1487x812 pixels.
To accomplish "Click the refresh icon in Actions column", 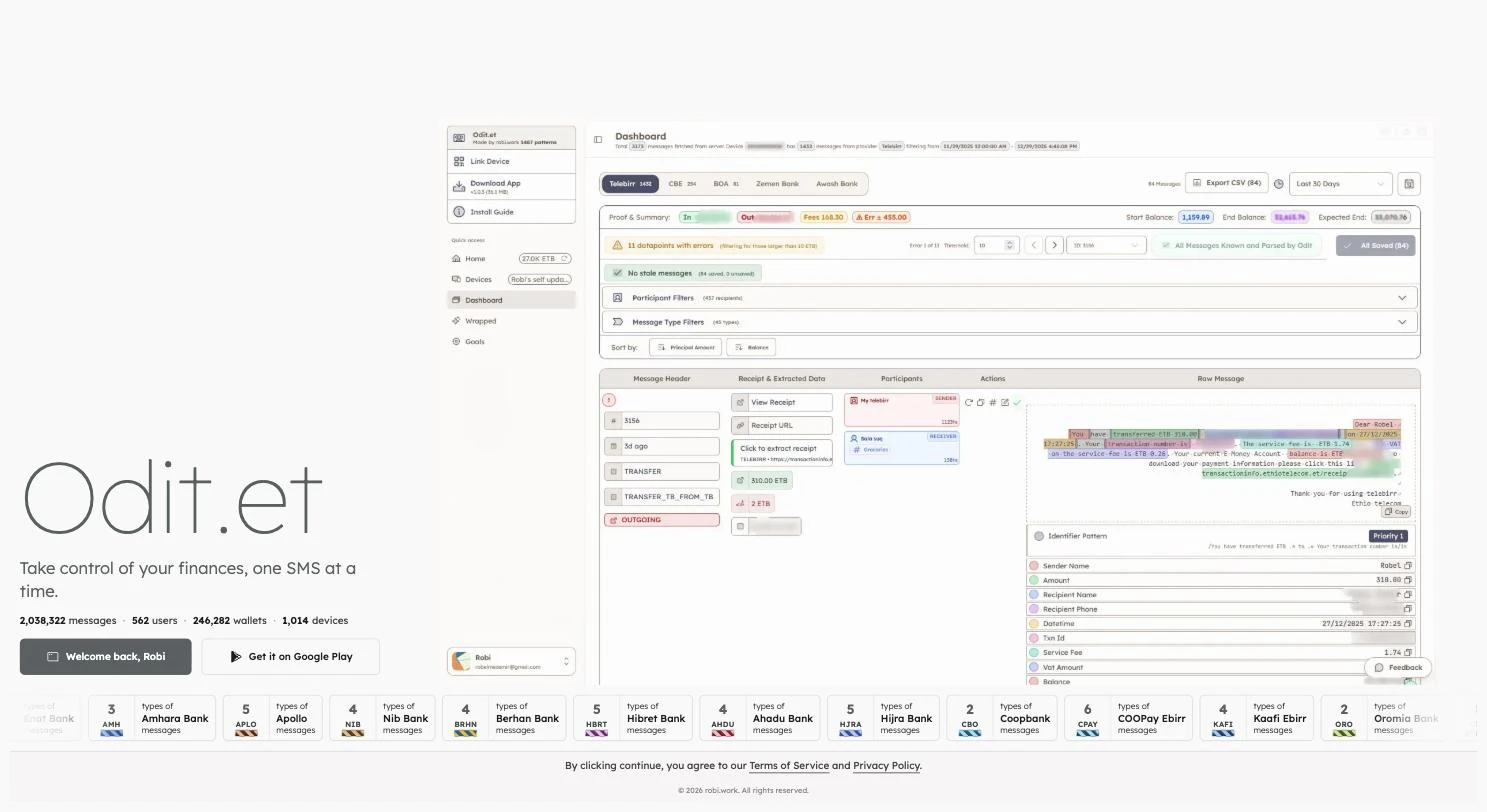I will tap(968, 403).
